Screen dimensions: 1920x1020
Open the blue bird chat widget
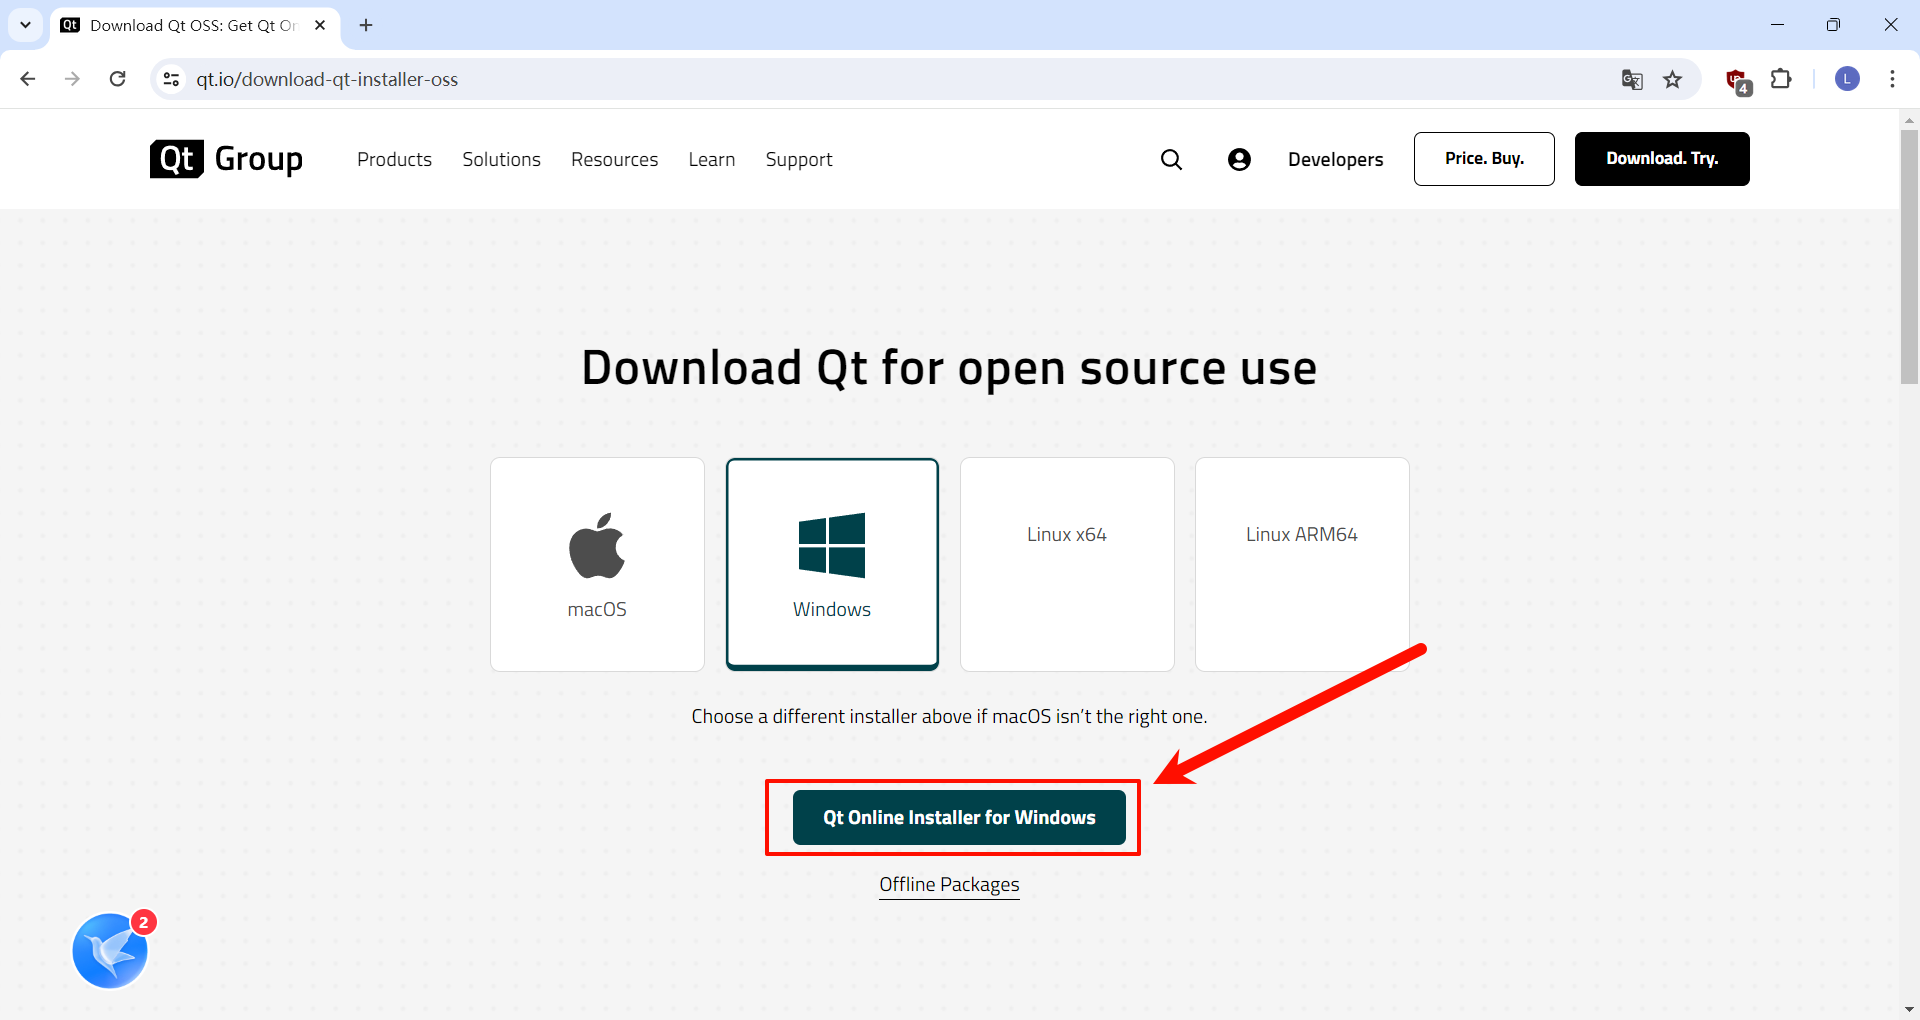click(110, 951)
